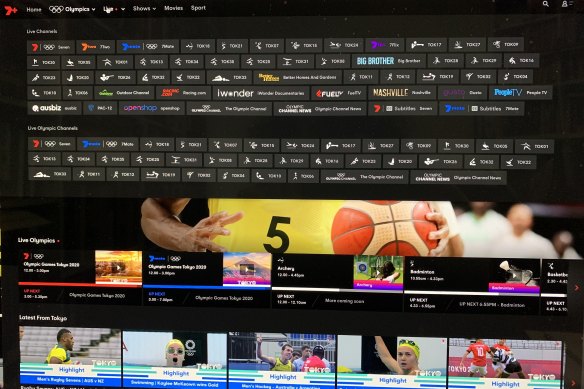Select TOK24 under Live Olympic Channels
This screenshot has width=584, height=389.
click(300, 145)
